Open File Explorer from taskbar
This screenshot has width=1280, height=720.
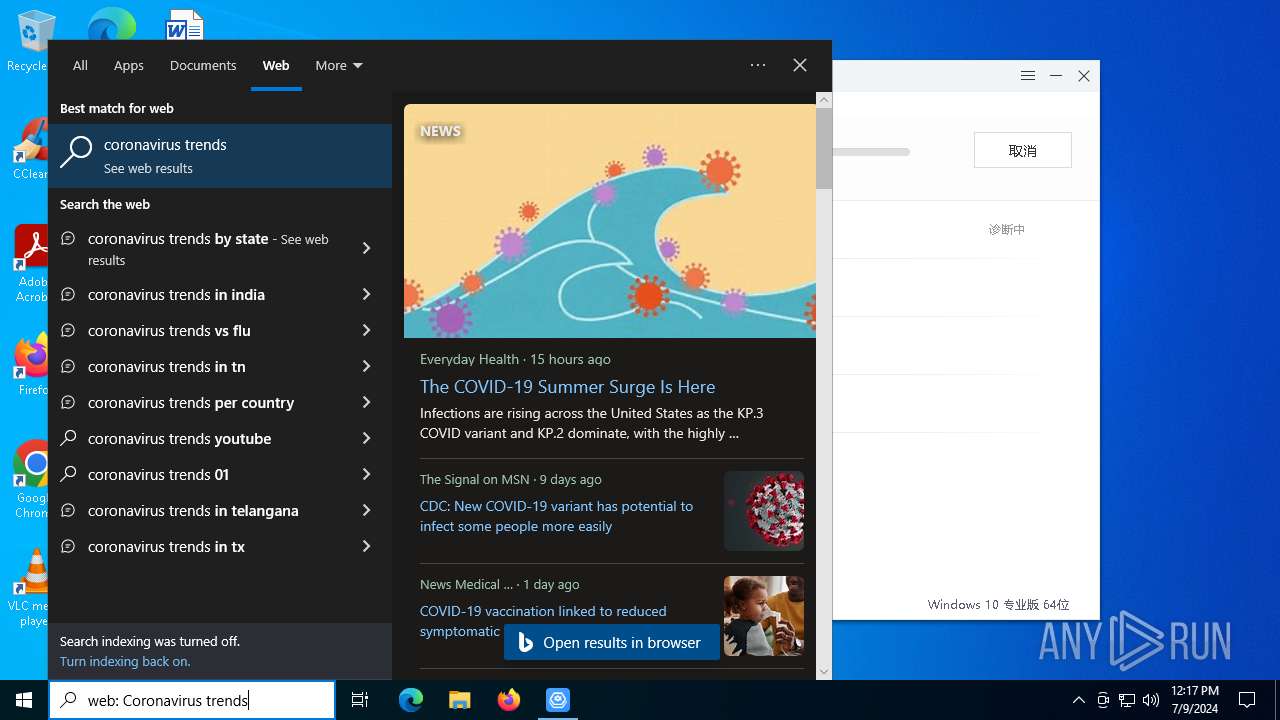tap(460, 700)
